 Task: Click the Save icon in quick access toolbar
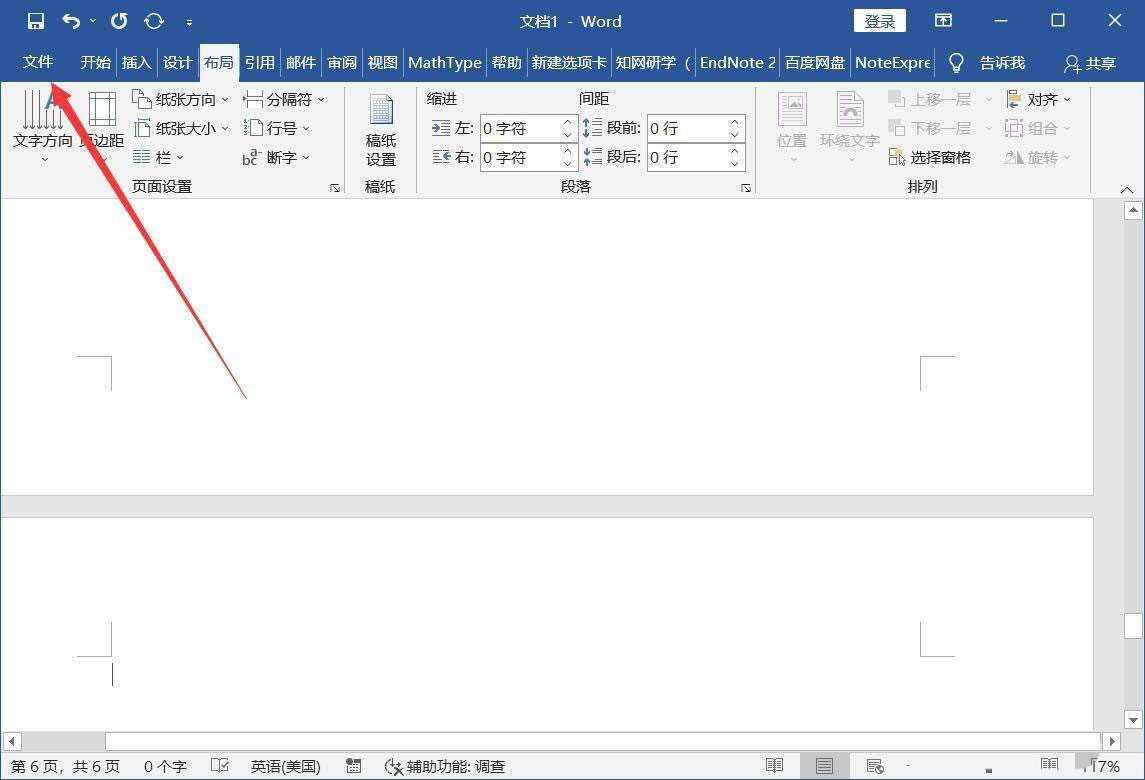click(35, 20)
